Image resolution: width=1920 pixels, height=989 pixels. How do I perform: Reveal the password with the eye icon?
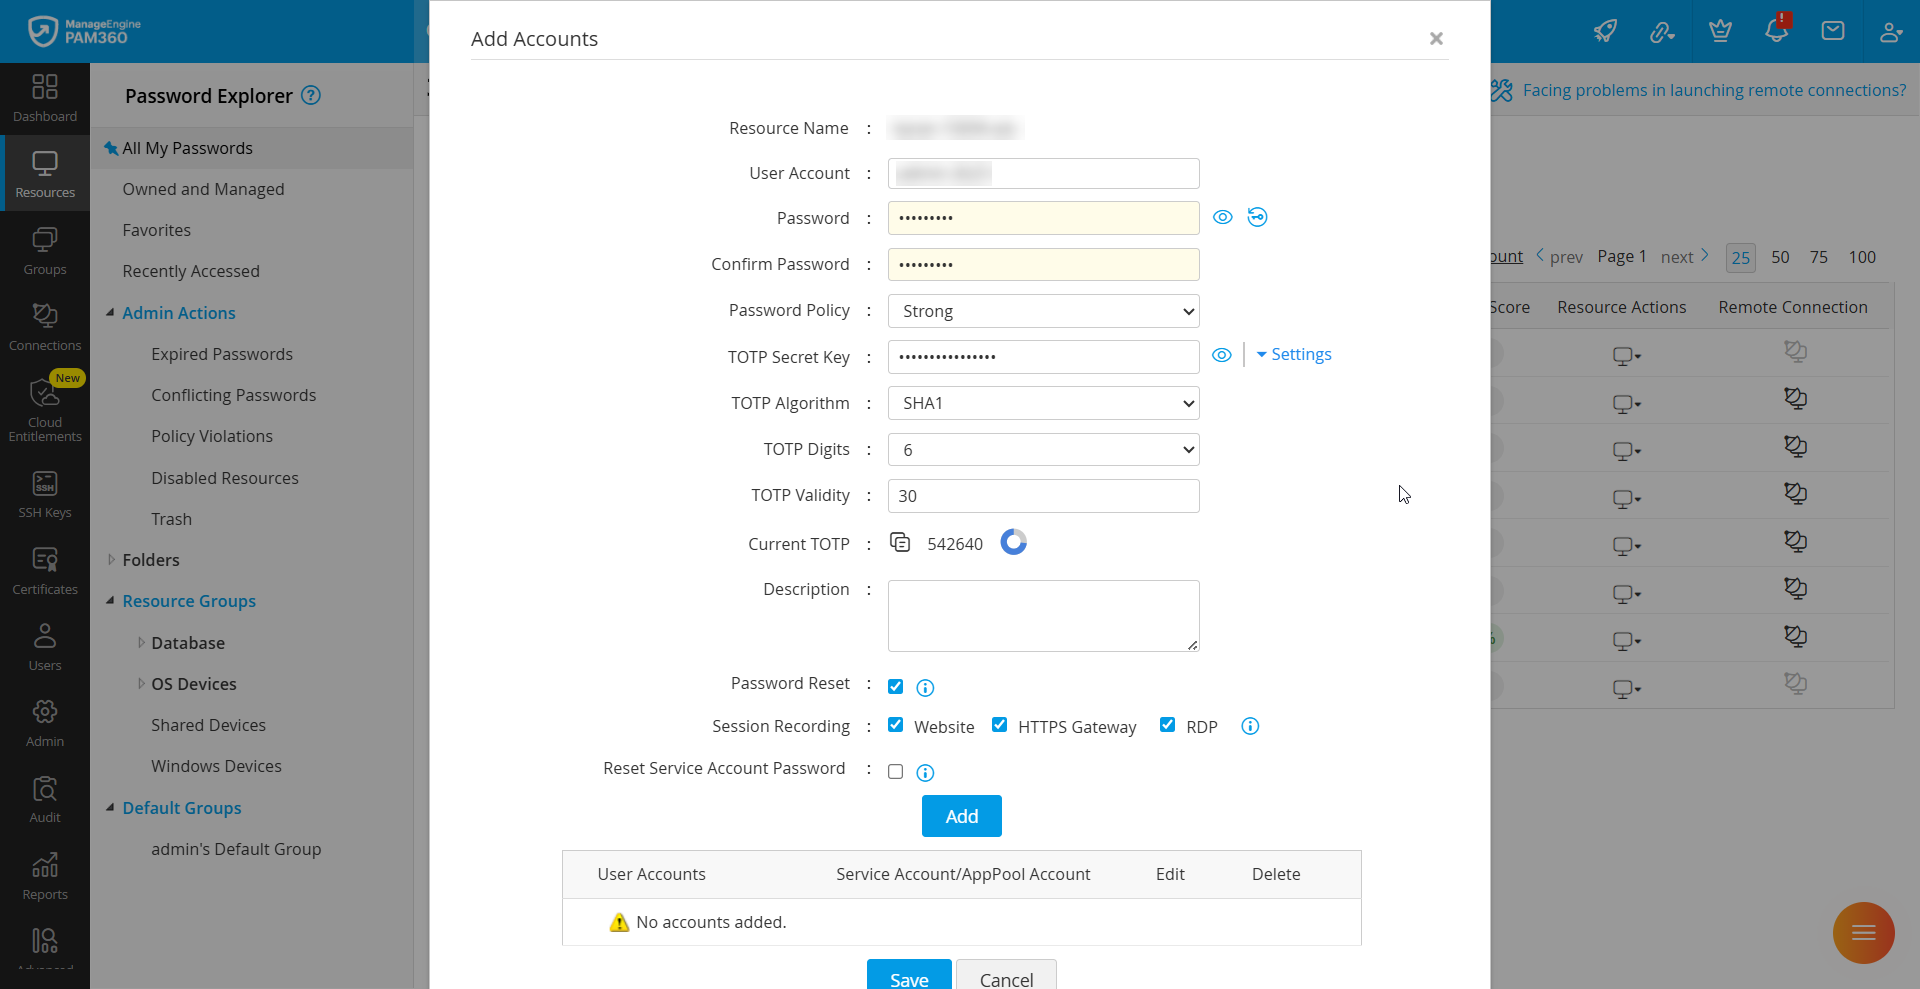pyautogui.click(x=1222, y=217)
